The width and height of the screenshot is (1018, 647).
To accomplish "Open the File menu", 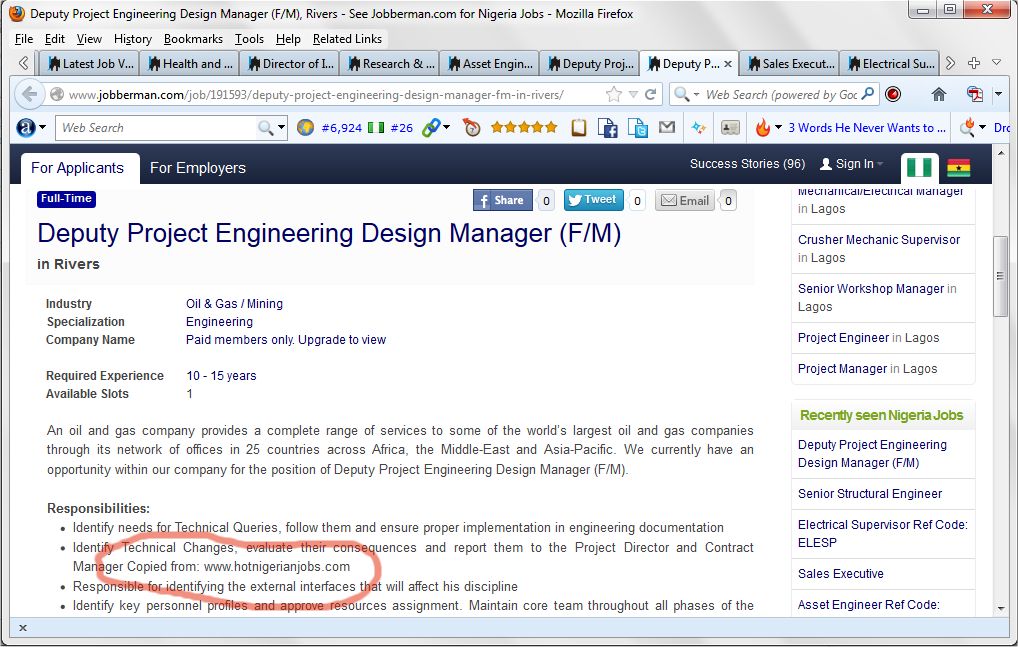I will tap(24, 39).
